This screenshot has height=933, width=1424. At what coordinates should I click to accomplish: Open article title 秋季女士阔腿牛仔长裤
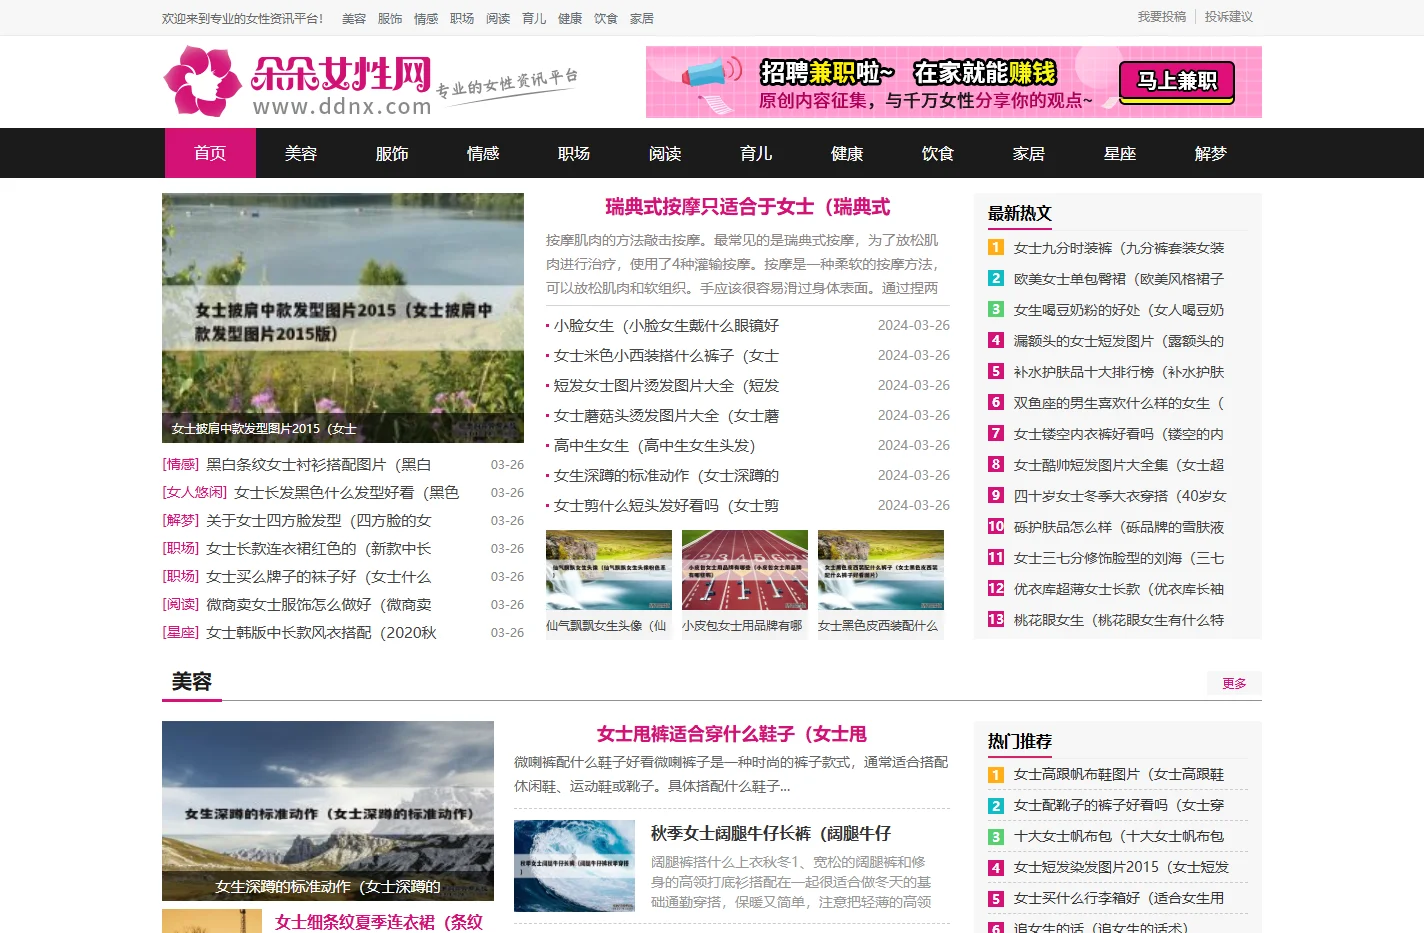[x=771, y=833]
